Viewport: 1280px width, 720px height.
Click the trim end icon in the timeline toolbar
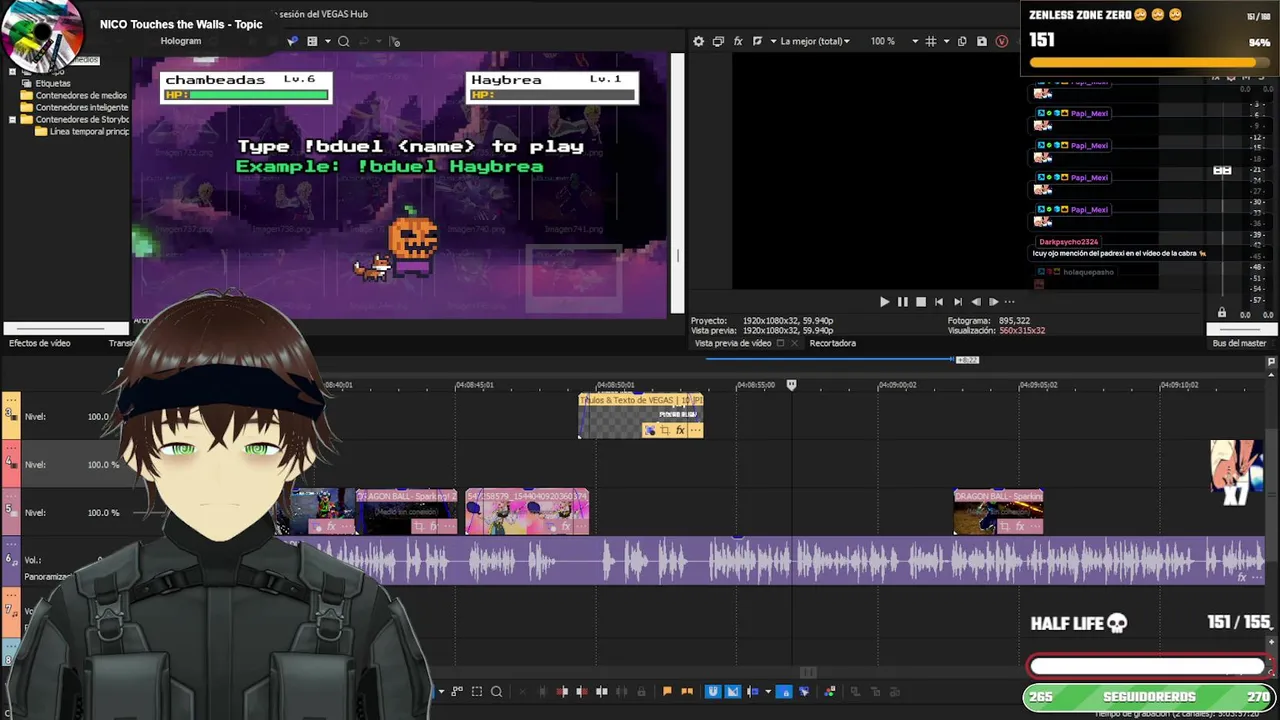click(582, 691)
